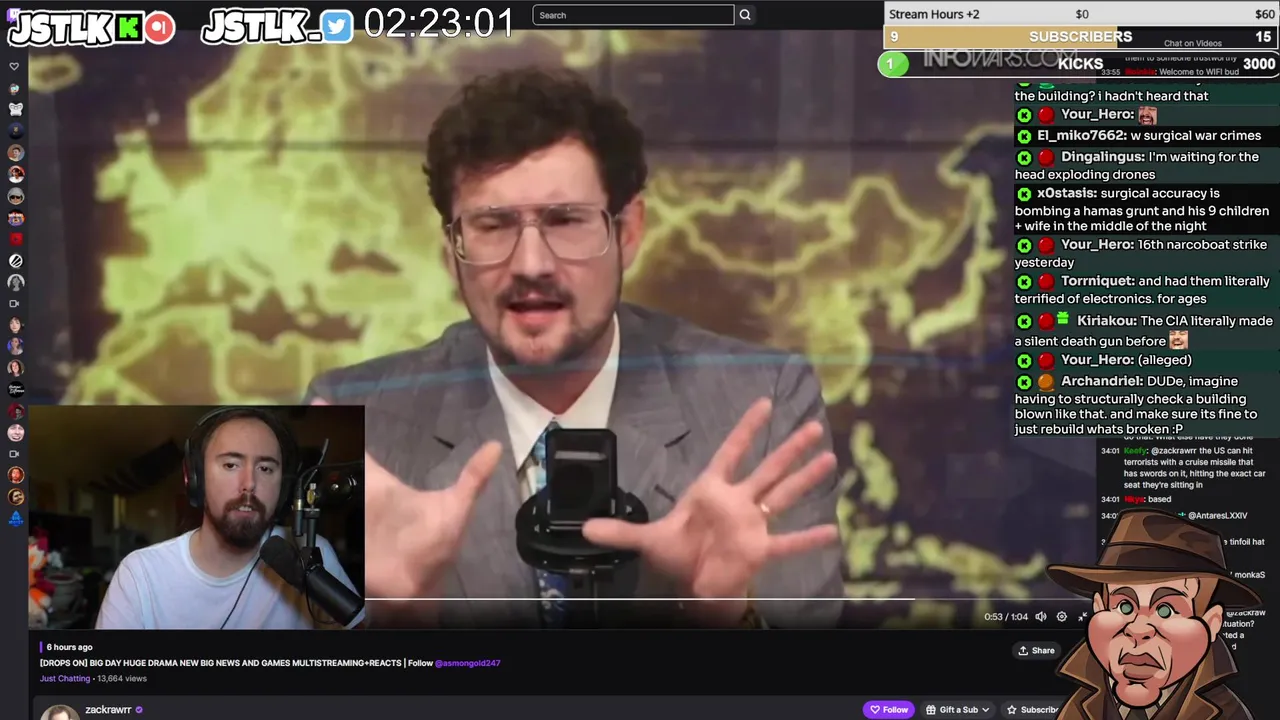Click the '6 hours ago' label
Image resolution: width=1280 pixels, height=720 pixels.
point(69,647)
